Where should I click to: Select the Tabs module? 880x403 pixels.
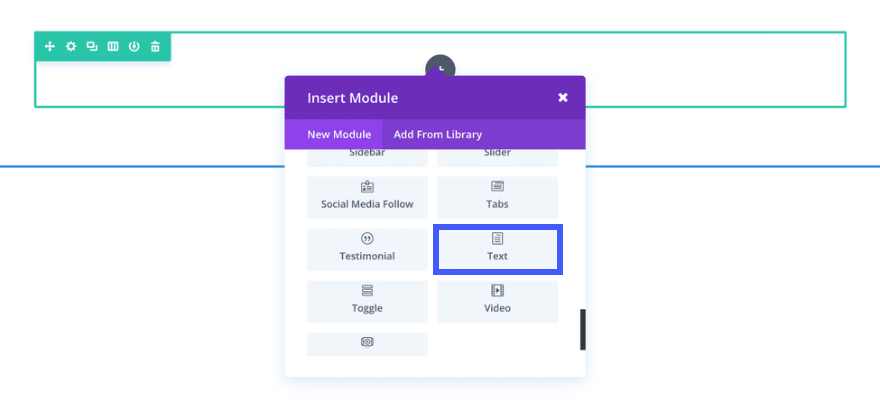(x=497, y=197)
